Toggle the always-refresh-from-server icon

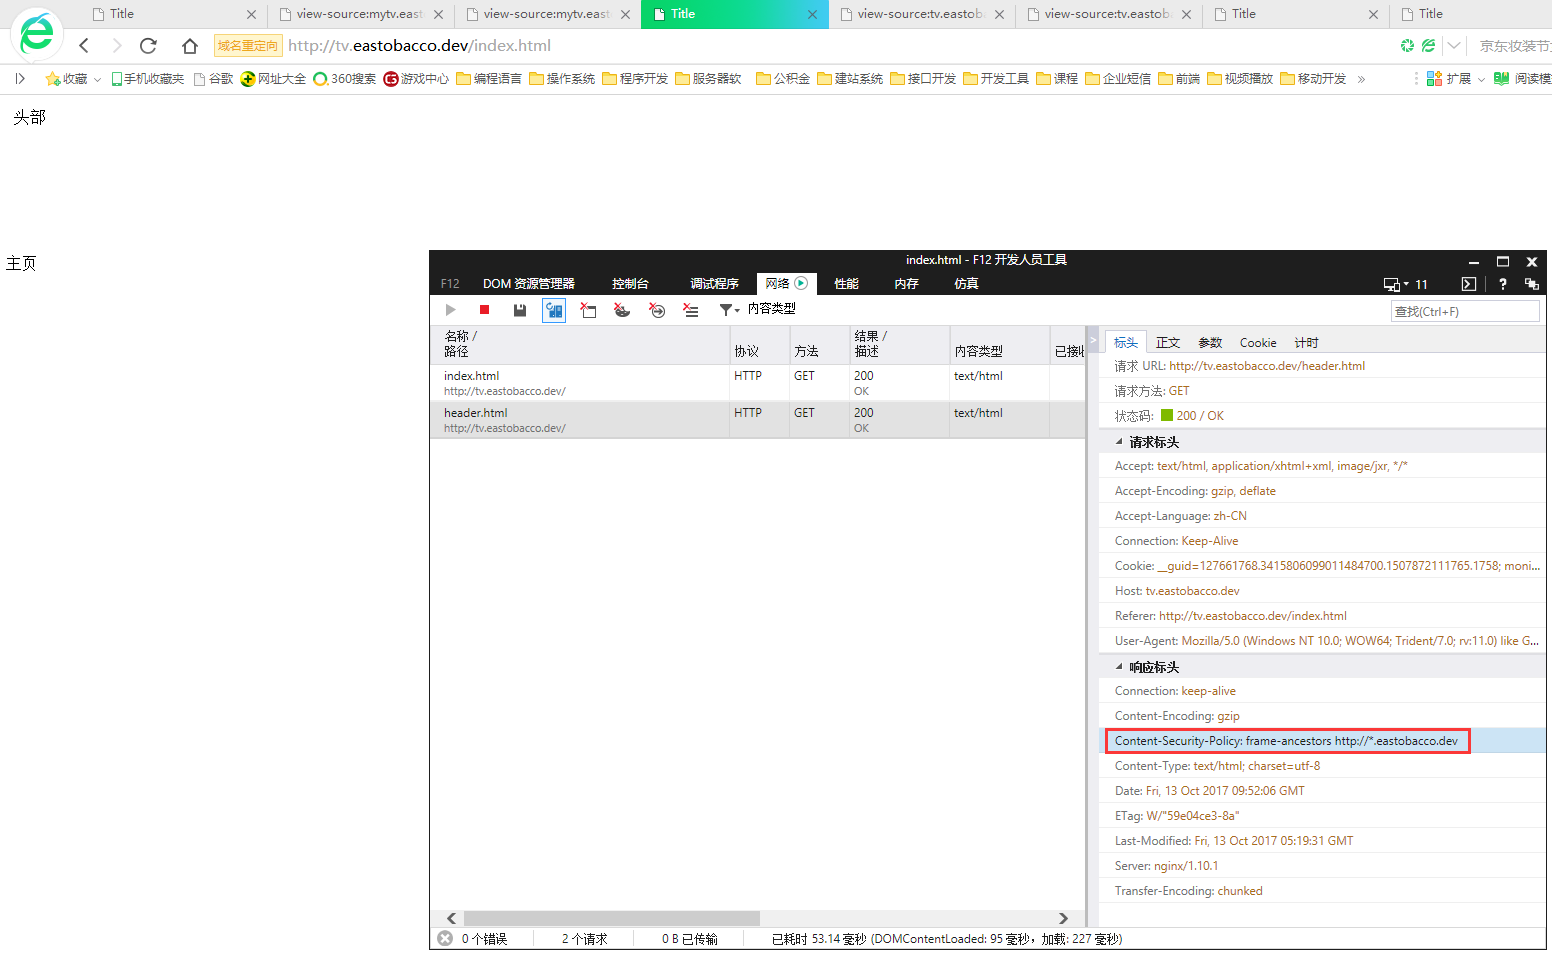click(553, 310)
